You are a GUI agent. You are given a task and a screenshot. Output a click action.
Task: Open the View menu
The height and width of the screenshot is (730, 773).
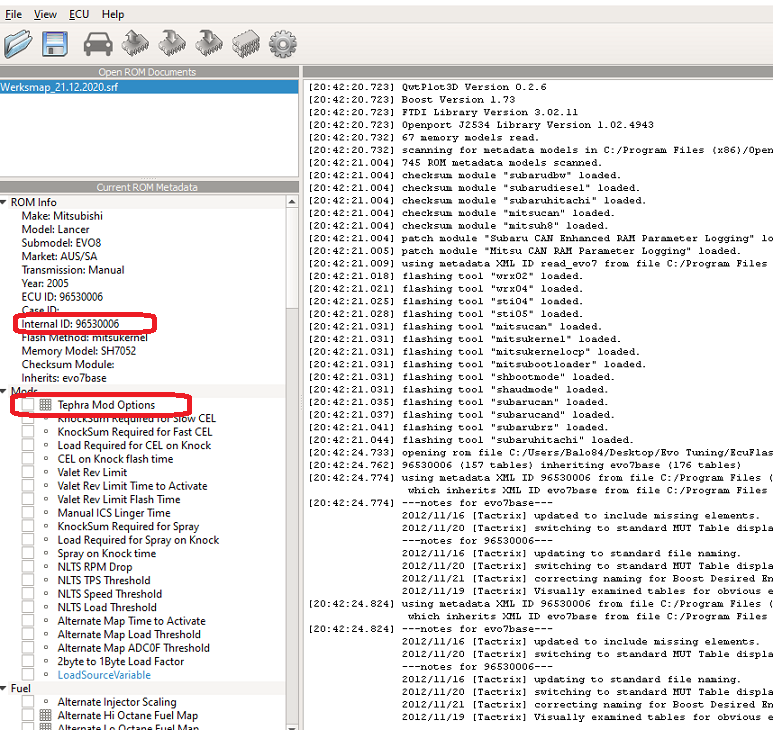click(45, 14)
